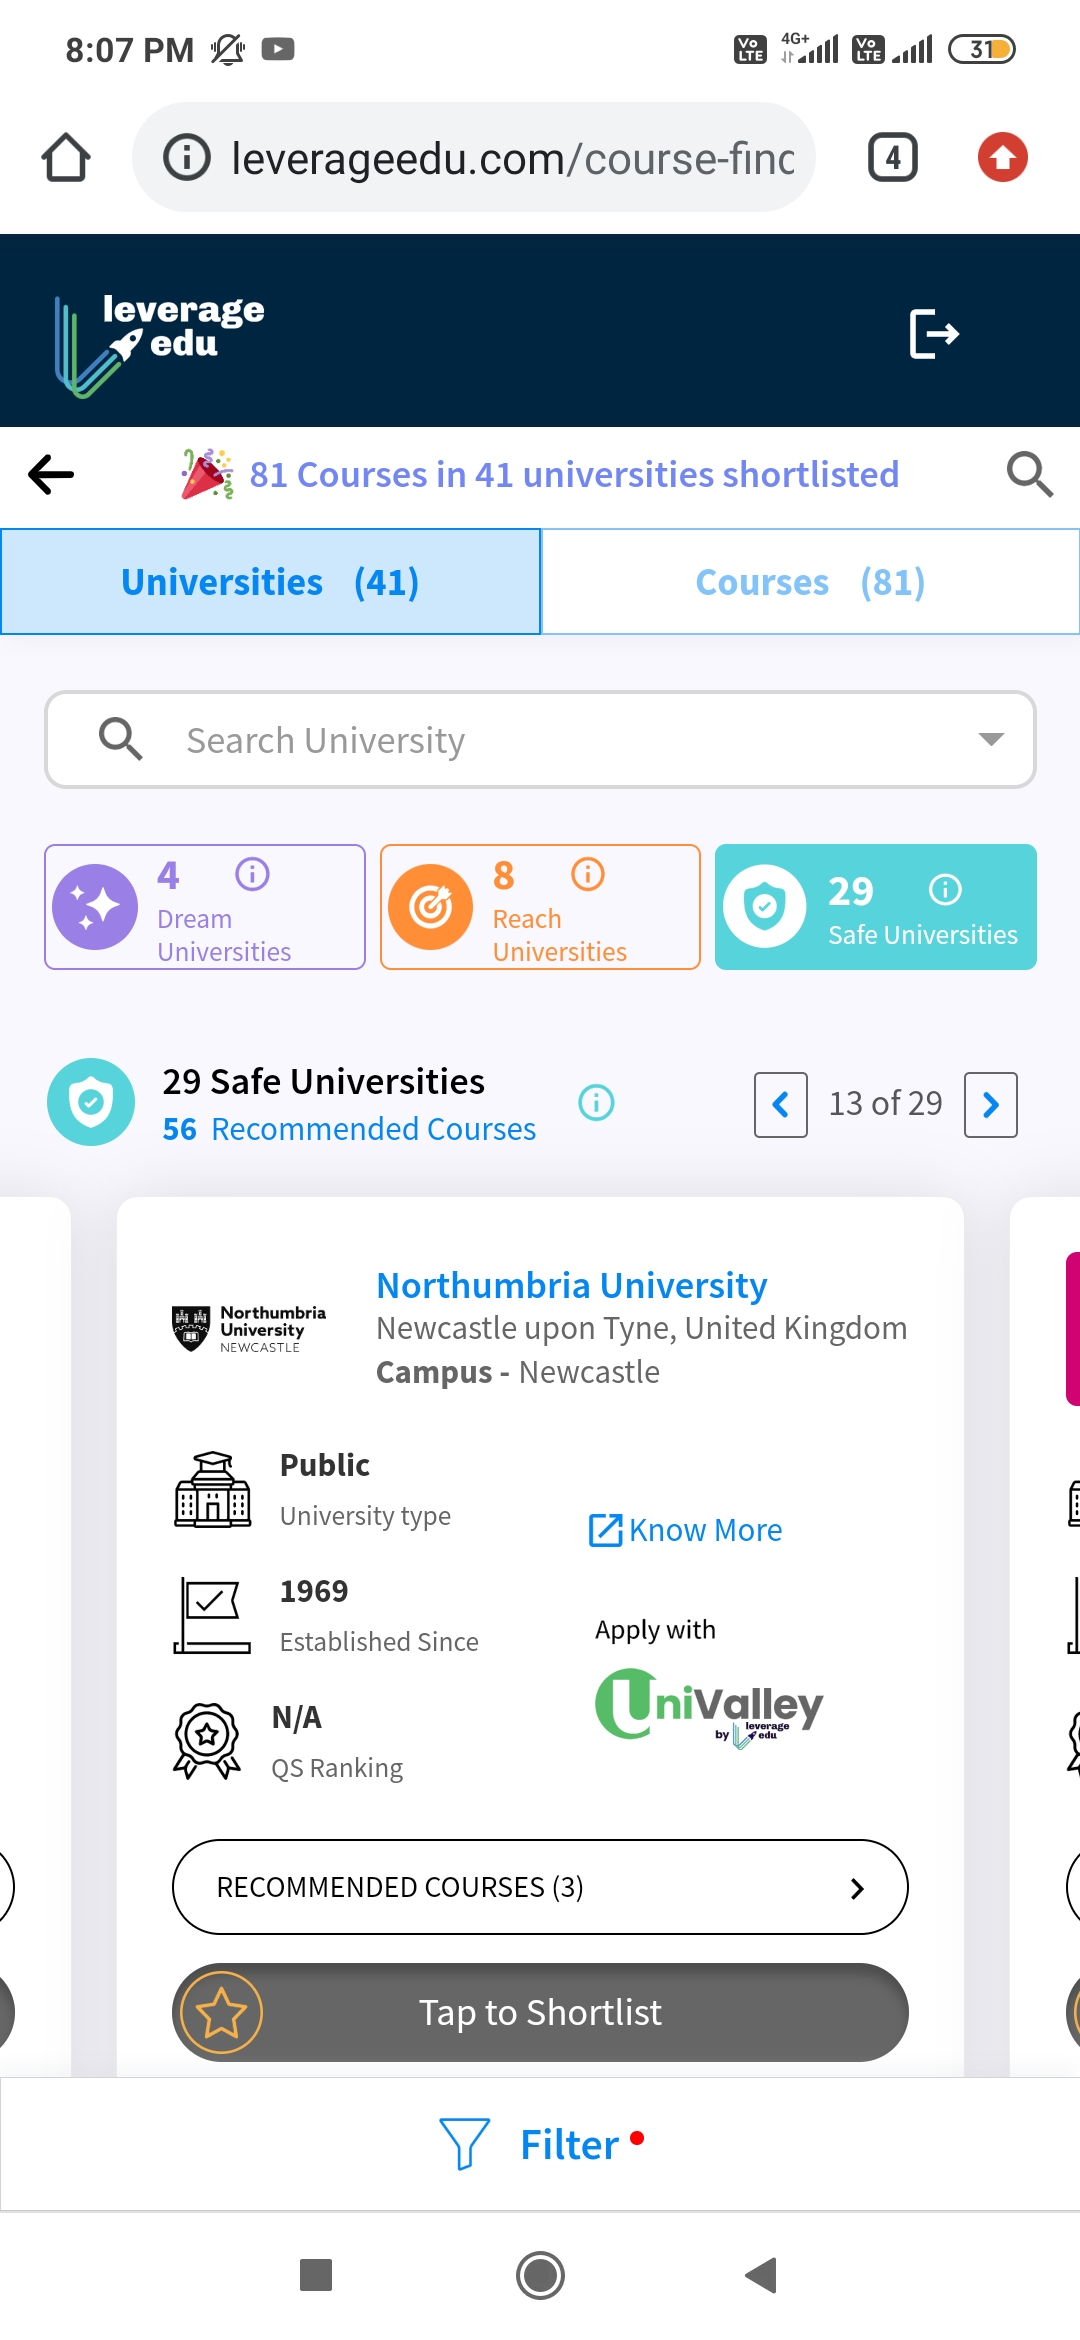The height and width of the screenshot is (2340, 1080).
Task: Open the browser tabs counter
Action: point(892,158)
